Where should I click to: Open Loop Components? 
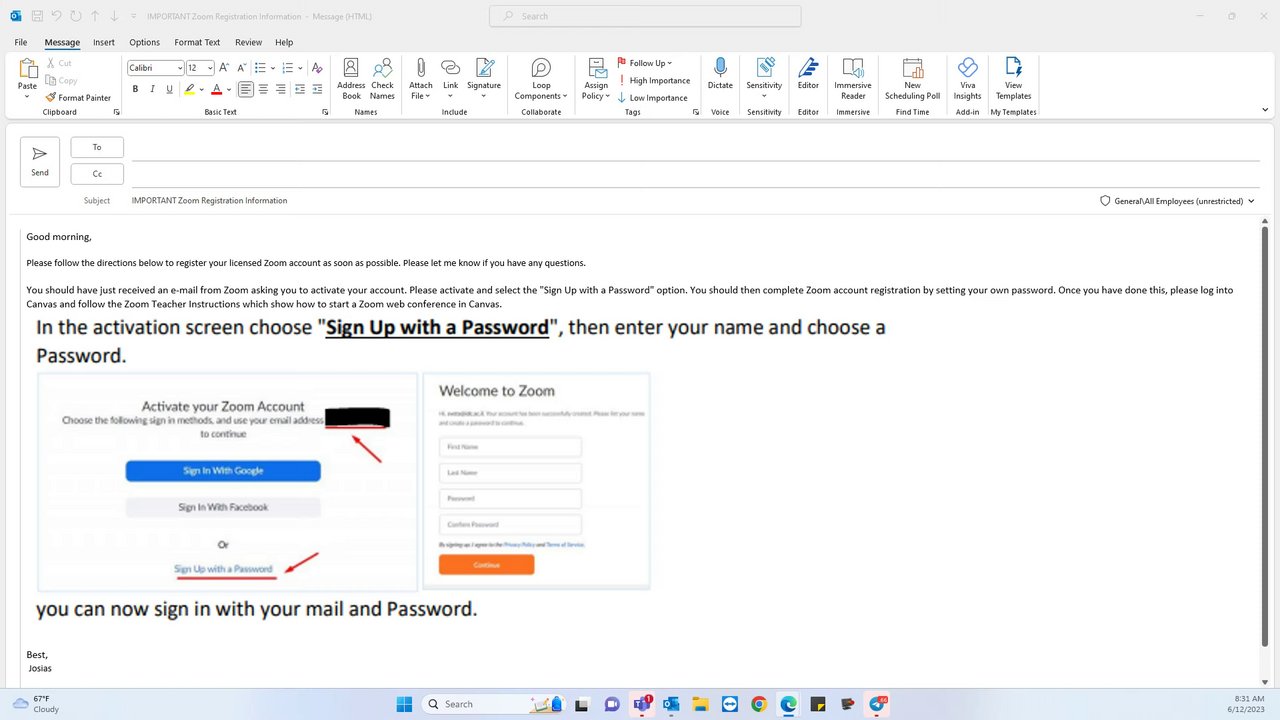coord(541,79)
